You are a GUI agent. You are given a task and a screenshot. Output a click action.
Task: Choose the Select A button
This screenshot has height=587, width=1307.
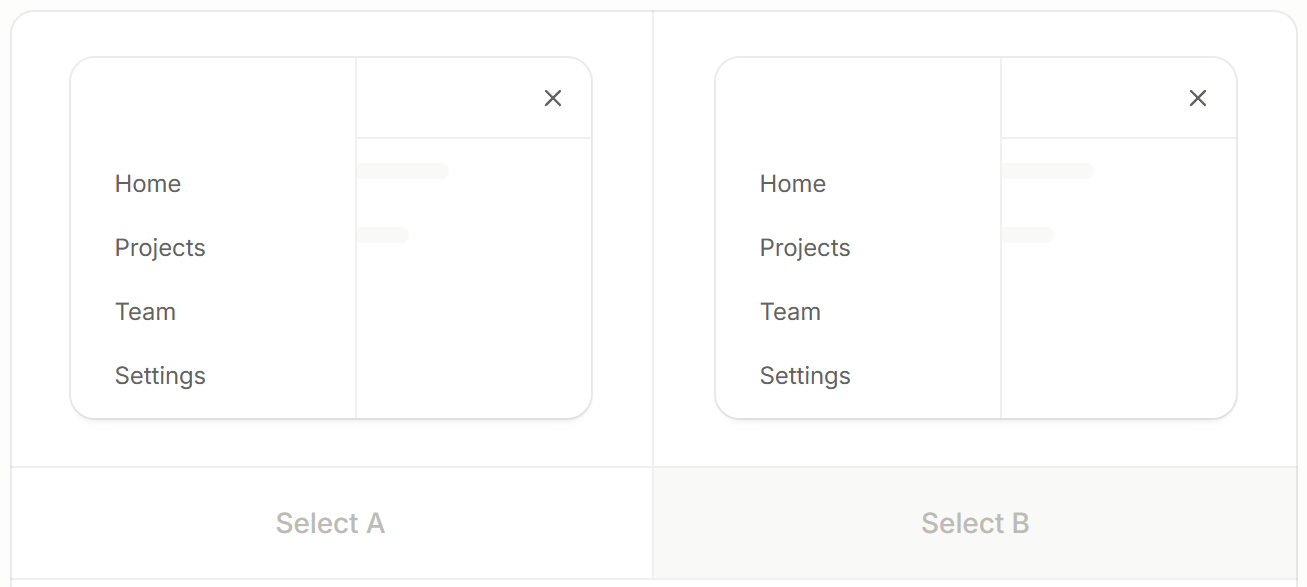[331, 523]
